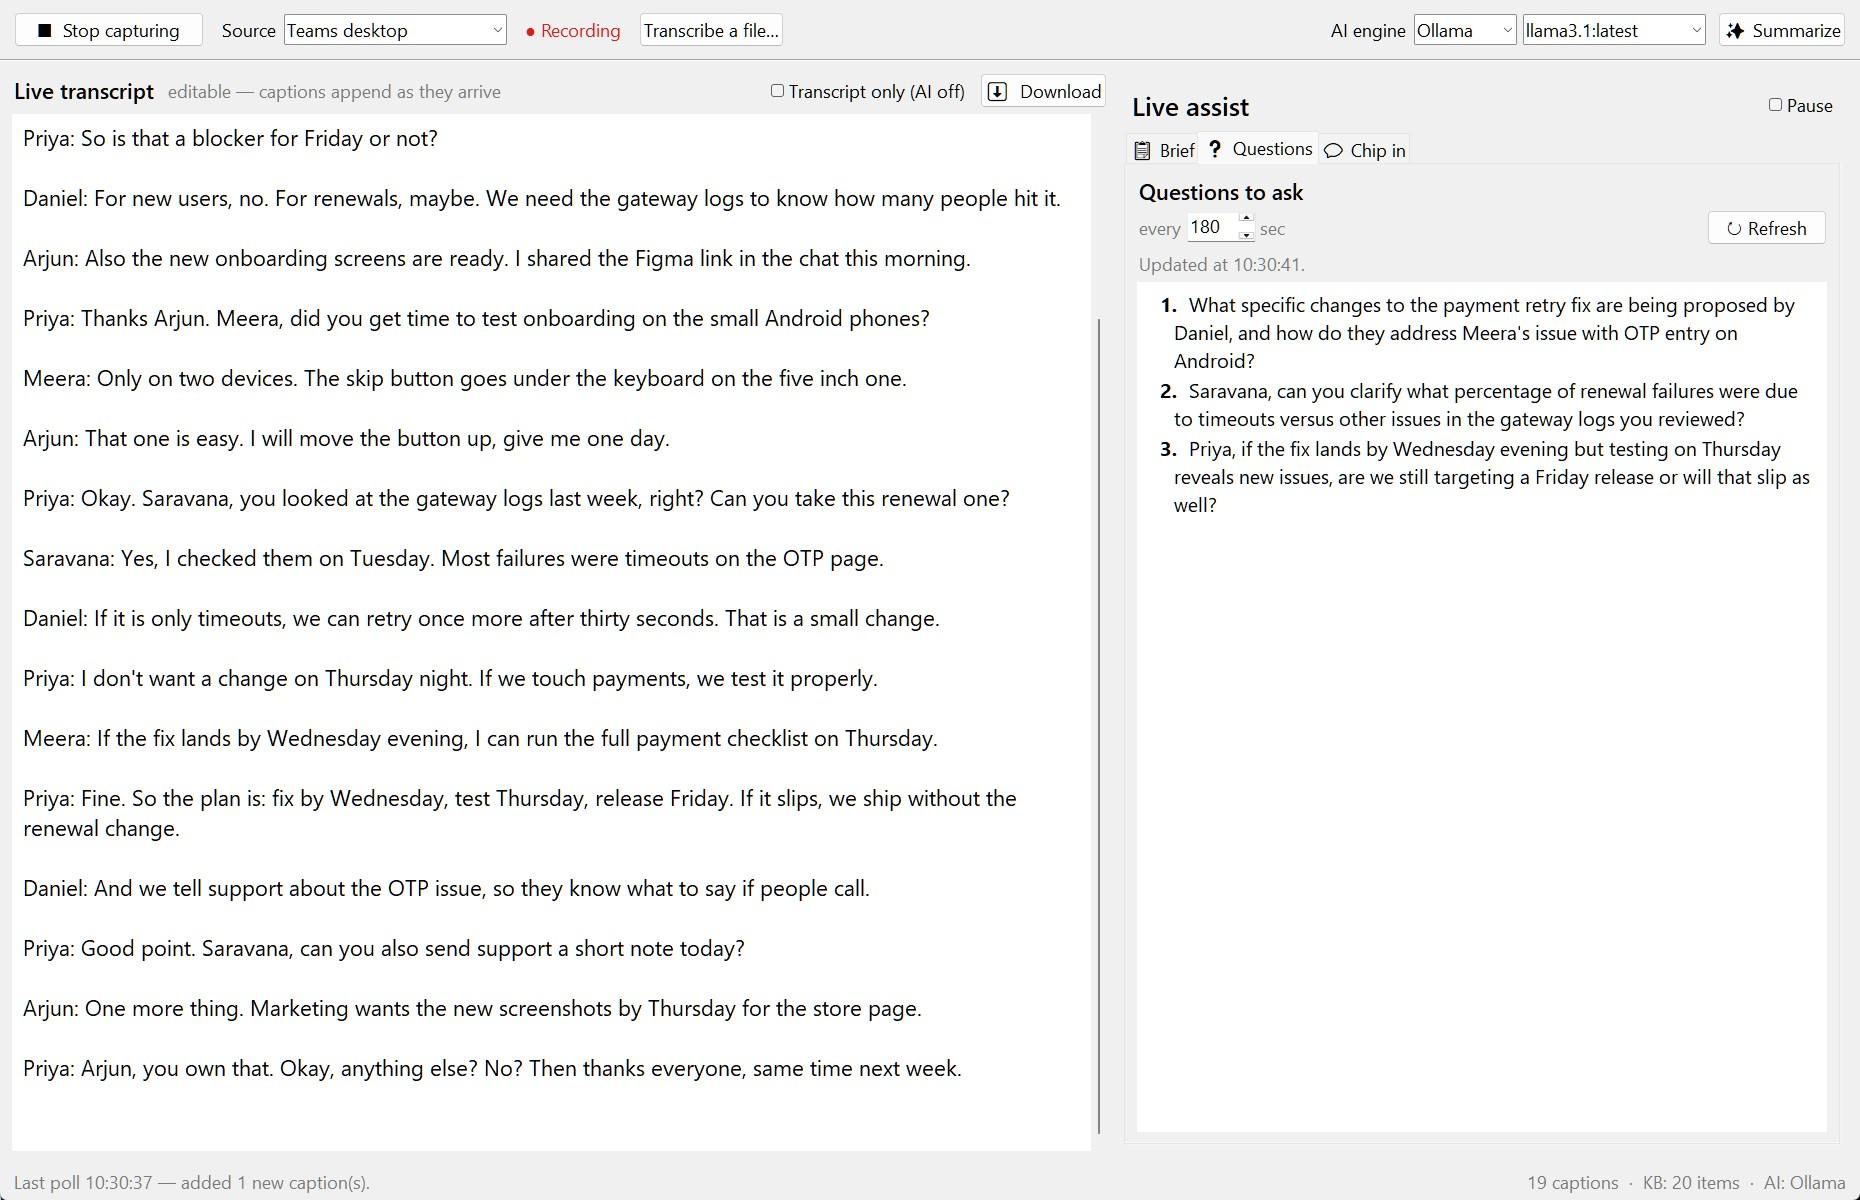The height and width of the screenshot is (1200, 1860).
Task: Click the refresh interval seconds field
Action: (x=1212, y=227)
